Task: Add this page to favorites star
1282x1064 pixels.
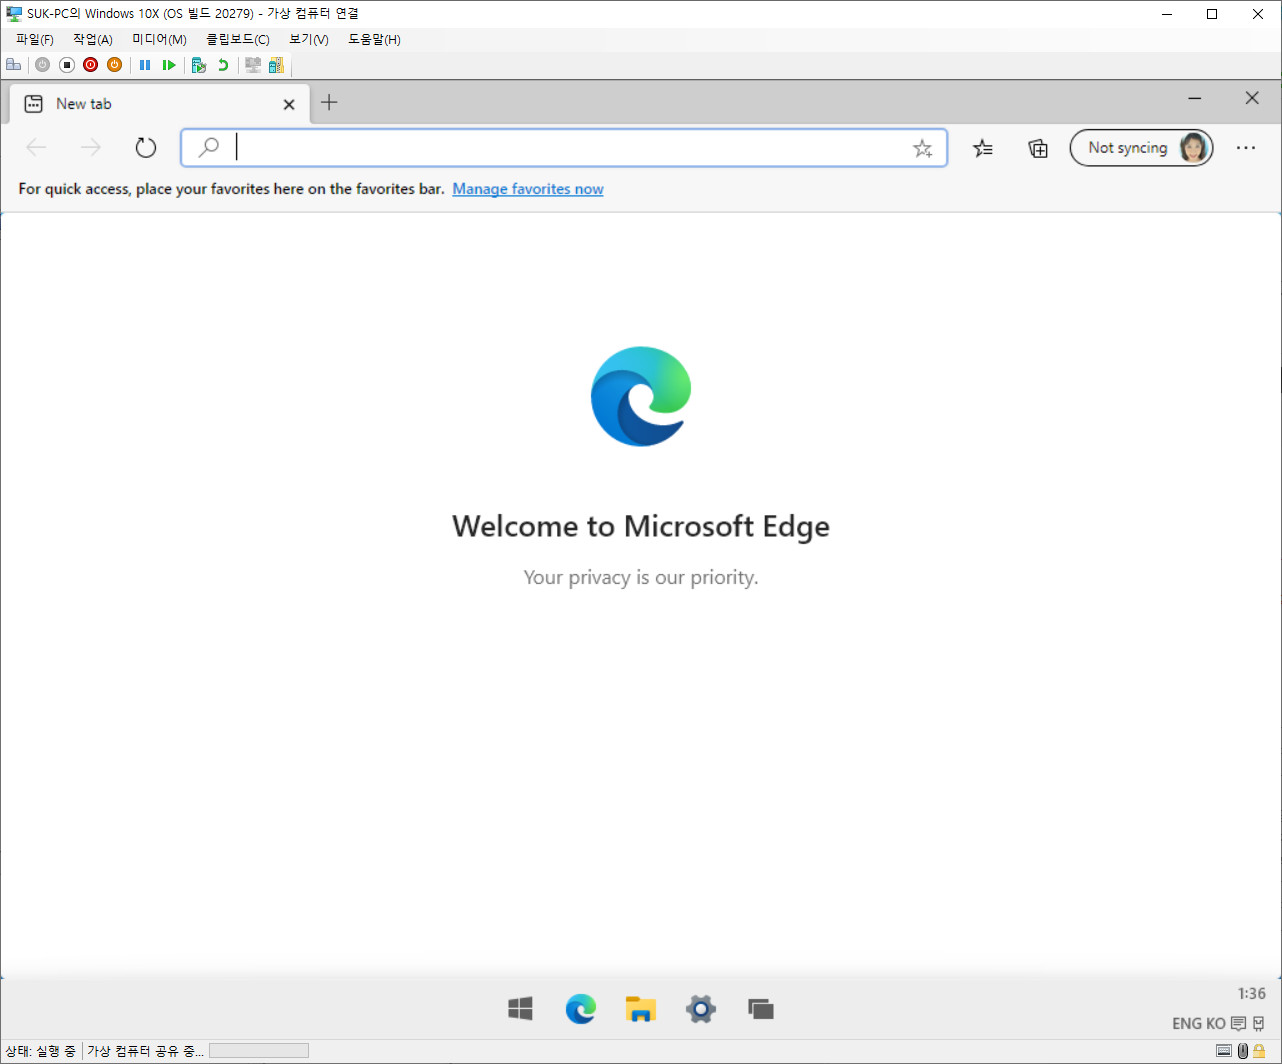Action: (x=922, y=149)
